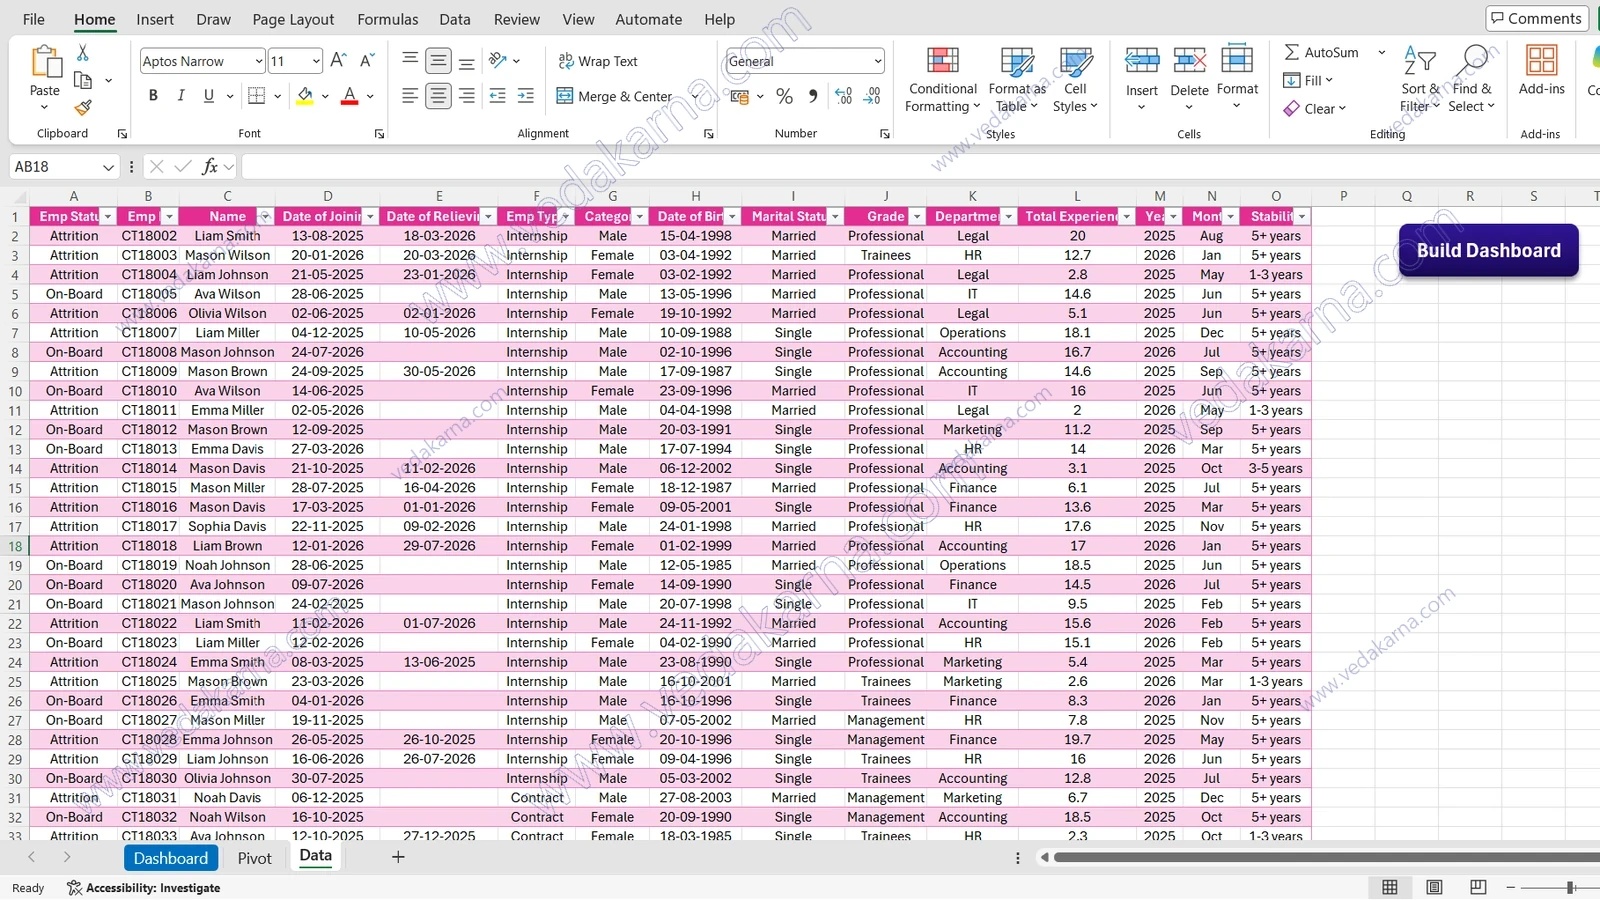Open Conditional Formatting icon
1600x900 pixels.
pos(942,61)
